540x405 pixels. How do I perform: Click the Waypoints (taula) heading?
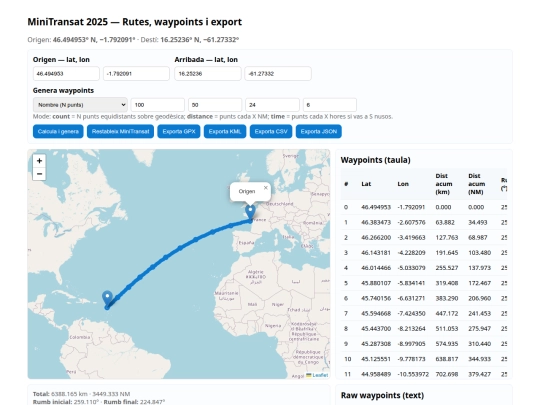[375, 160]
